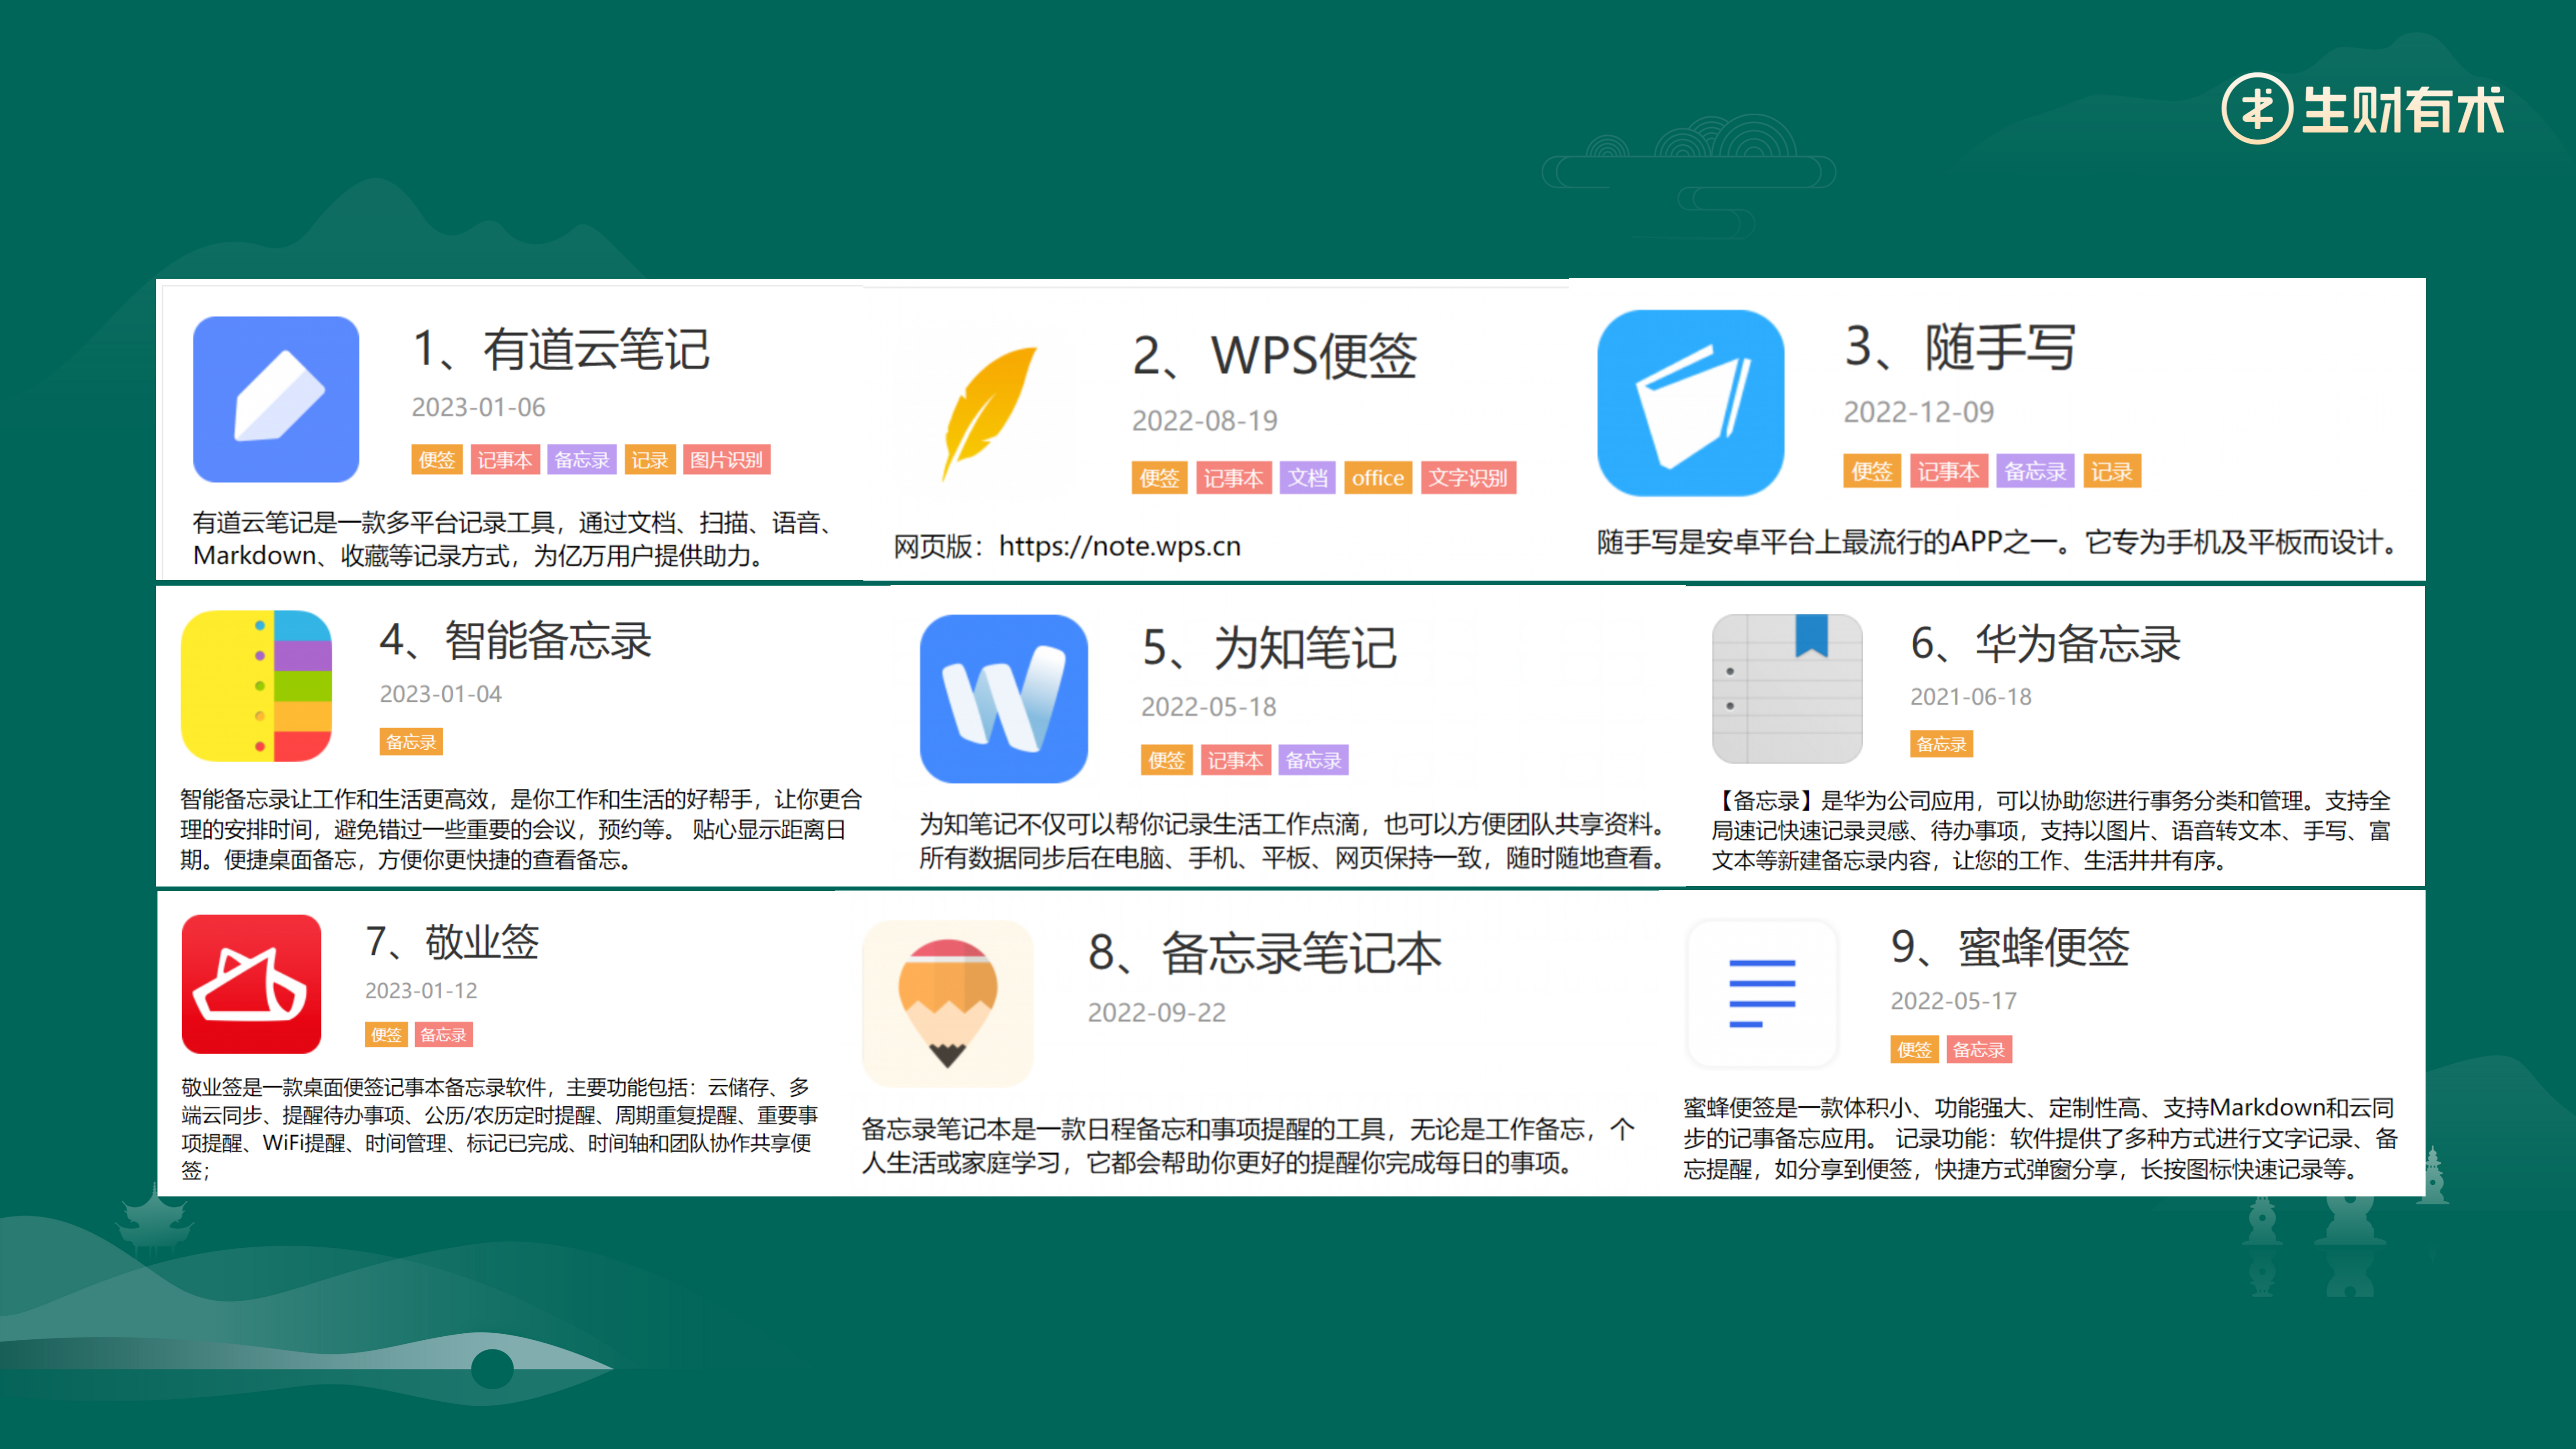Select the 便签 tag under WPS便签
Screen dimensions: 2576x1449
pyautogui.click(x=1160, y=478)
